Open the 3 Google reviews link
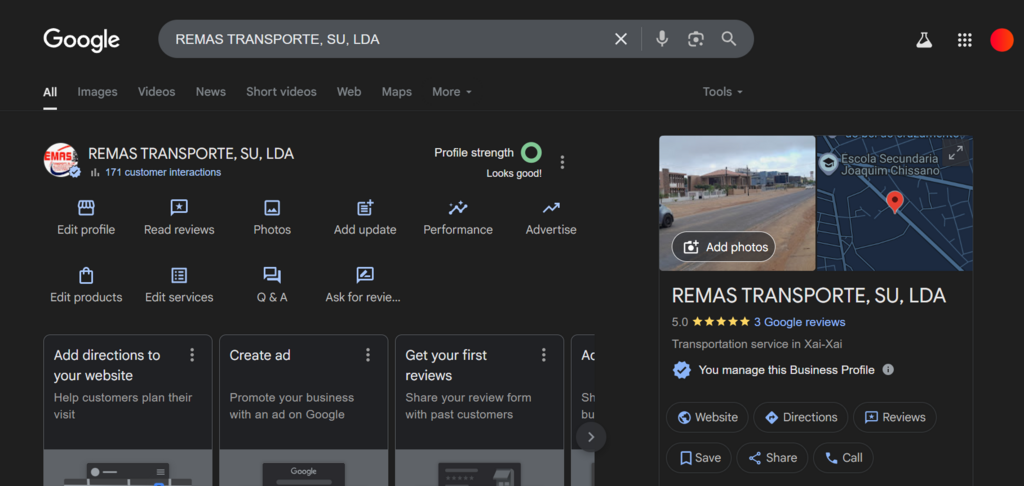The width and height of the screenshot is (1024, 486). [799, 322]
